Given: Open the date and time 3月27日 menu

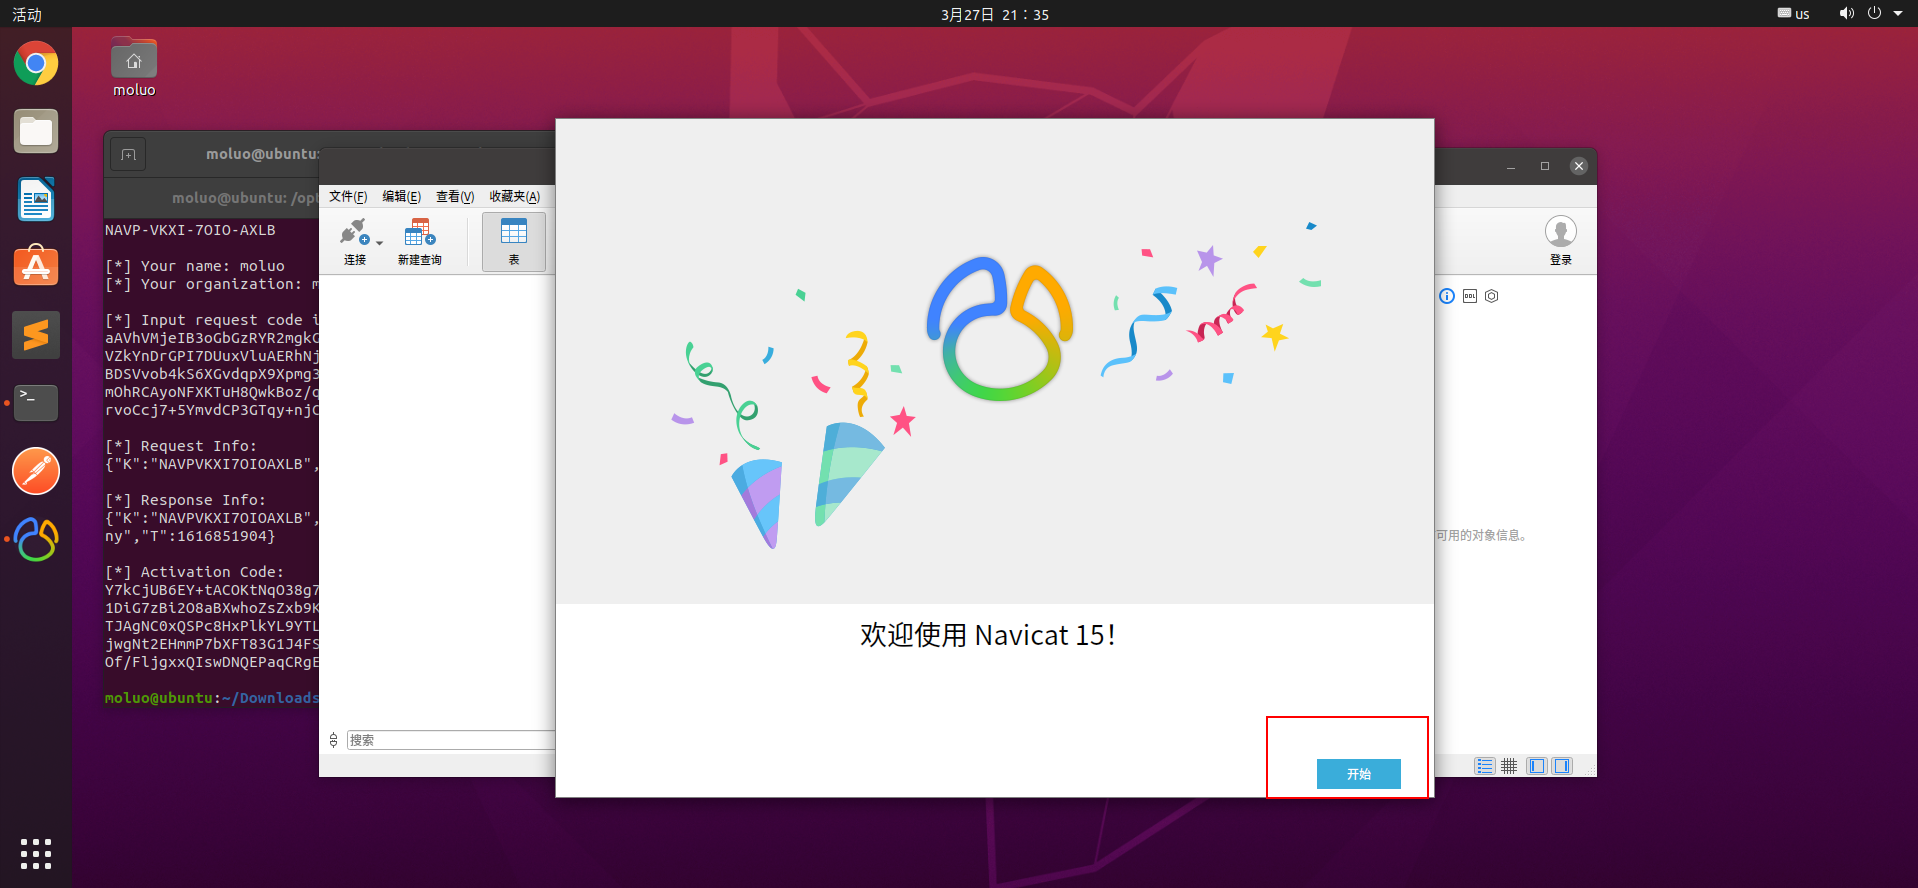Looking at the screenshot, I should (995, 14).
